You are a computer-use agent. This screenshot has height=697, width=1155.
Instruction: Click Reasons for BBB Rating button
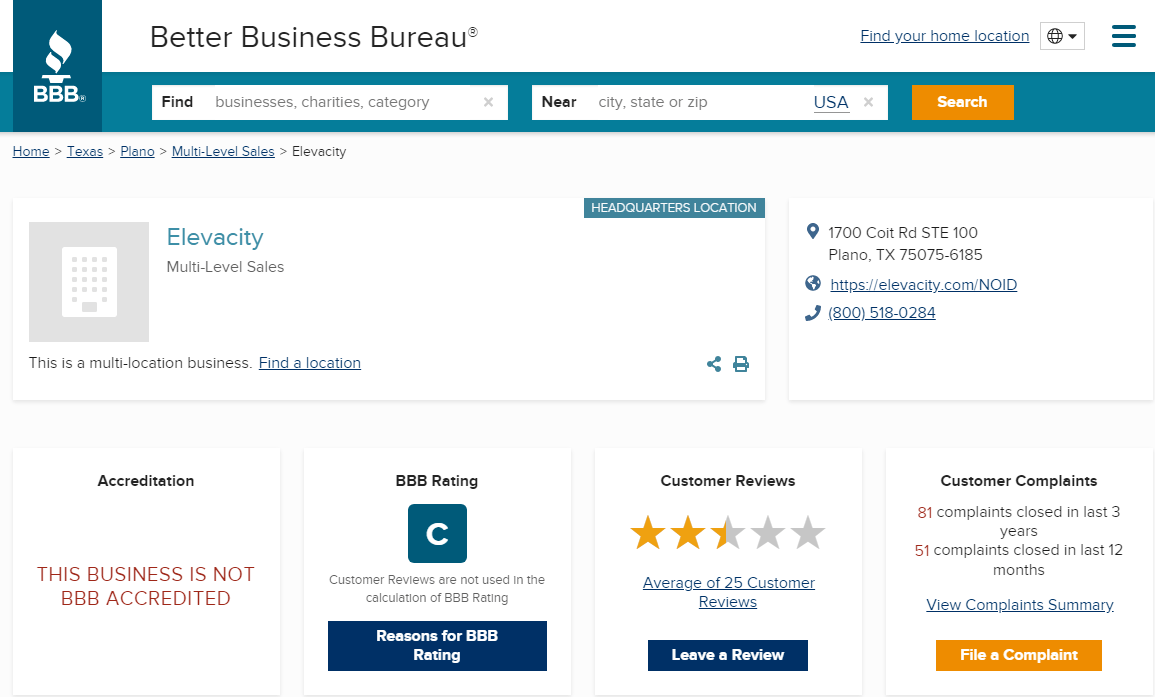pos(438,646)
